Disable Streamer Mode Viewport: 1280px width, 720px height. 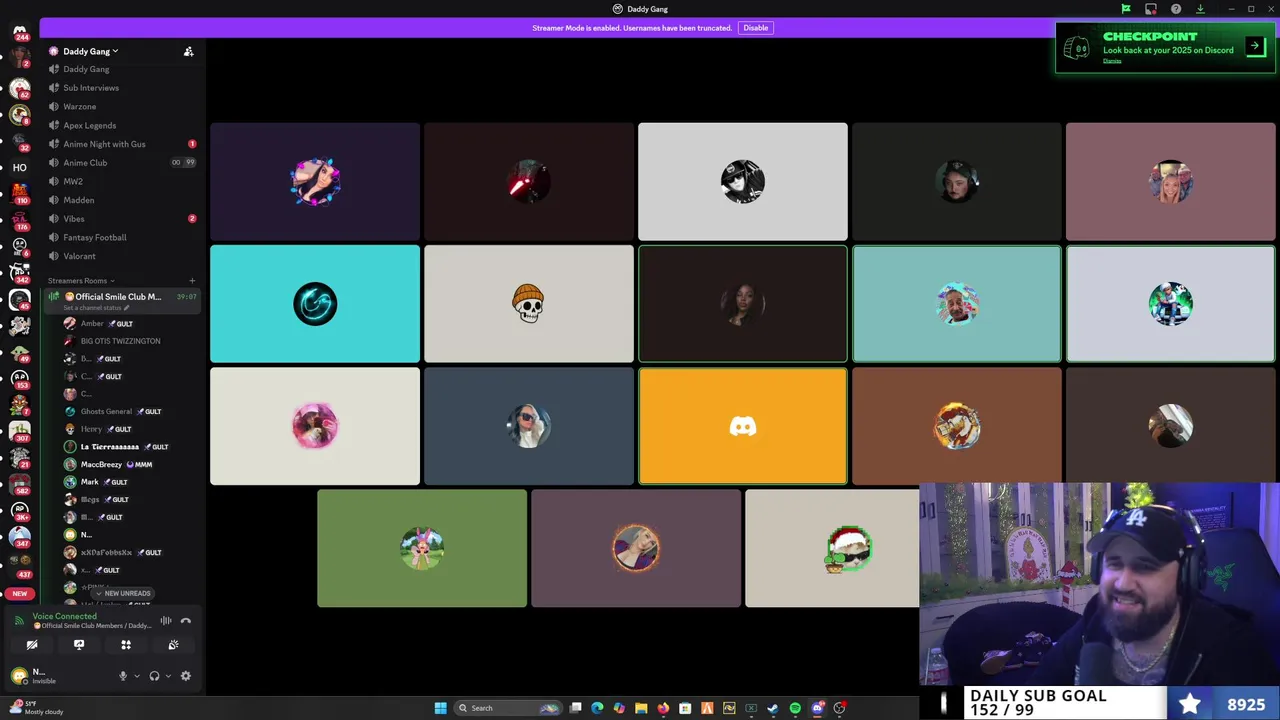pyautogui.click(x=755, y=28)
